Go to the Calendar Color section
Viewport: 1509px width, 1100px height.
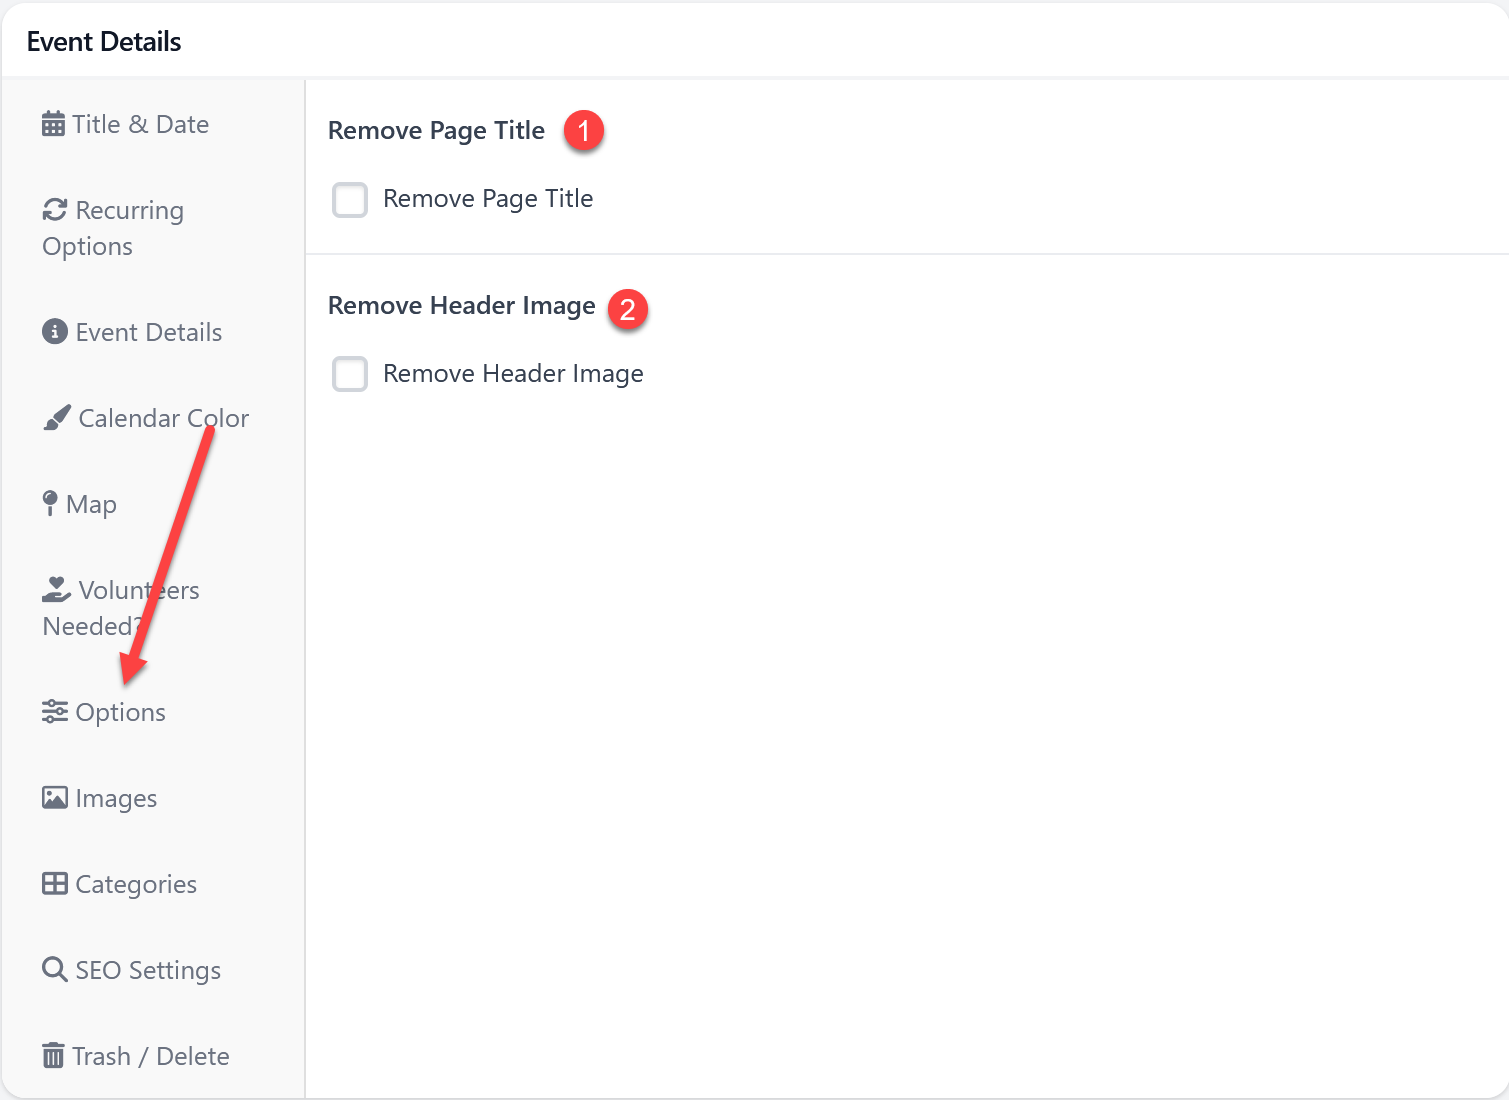163,418
